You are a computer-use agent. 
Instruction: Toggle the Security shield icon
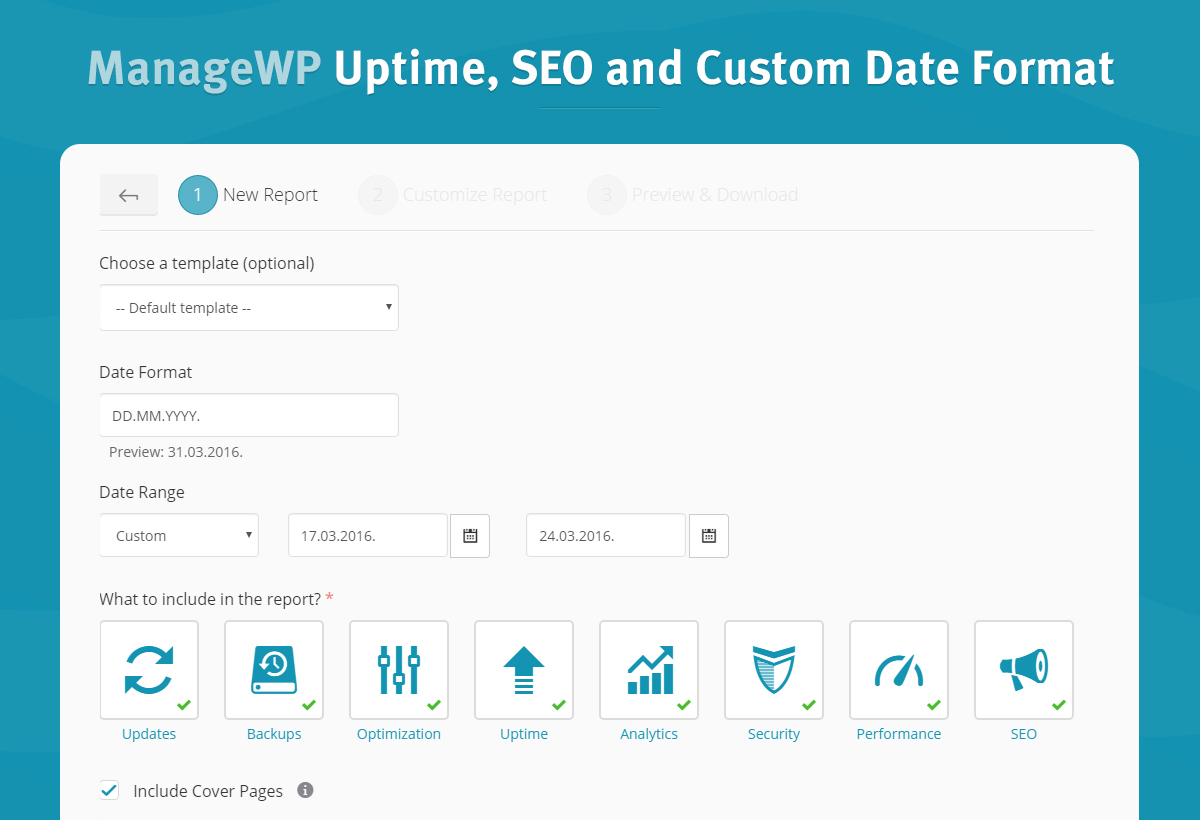click(x=774, y=670)
